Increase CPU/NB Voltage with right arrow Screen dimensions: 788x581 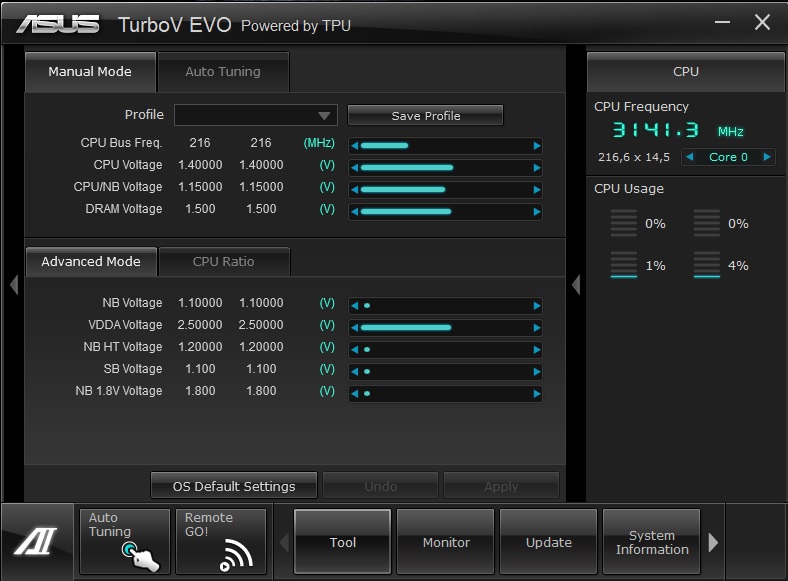tap(536, 189)
